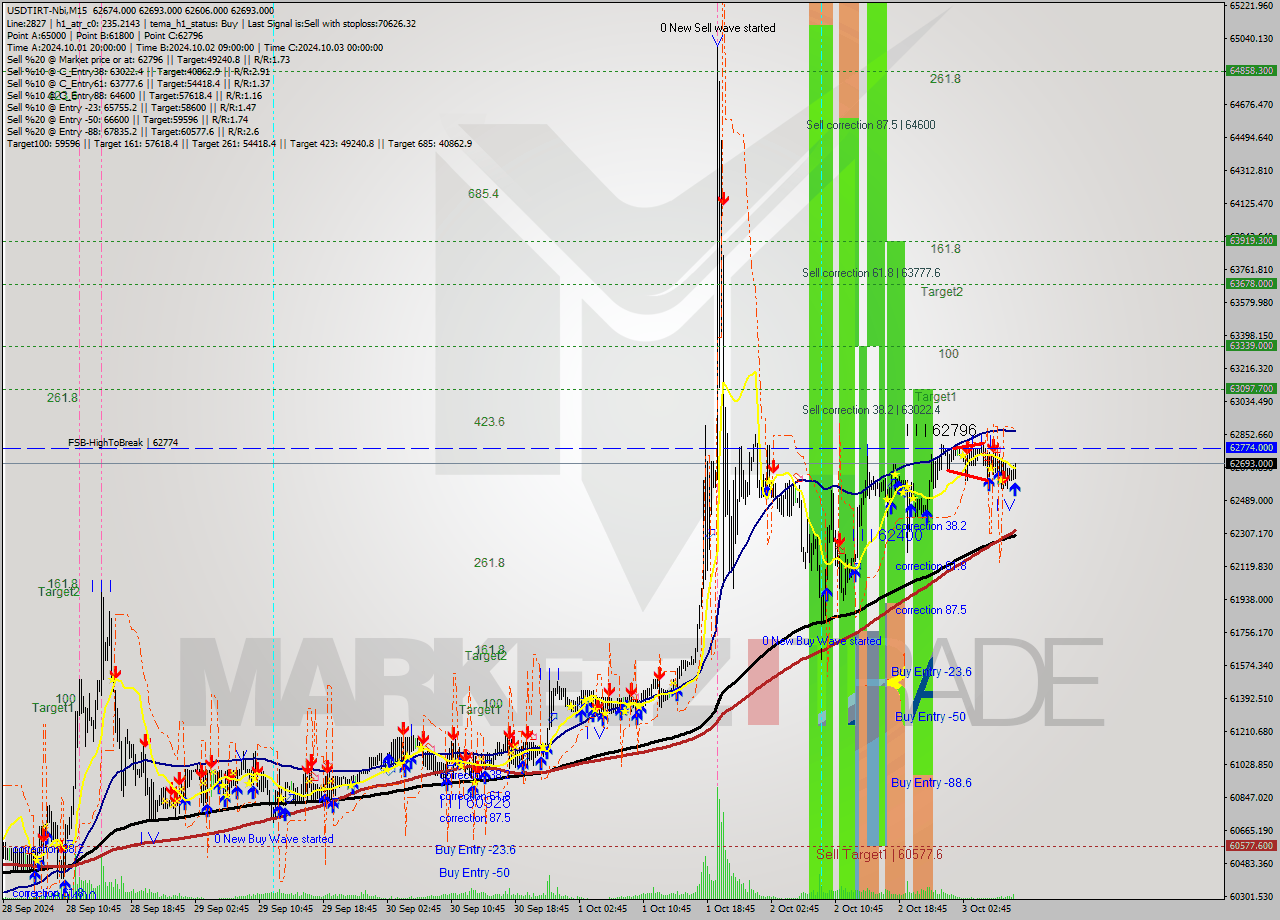This screenshot has height=920, width=1280.
Task: Click the 62489.000 price axis value
Action: (x=1250, y=500)
